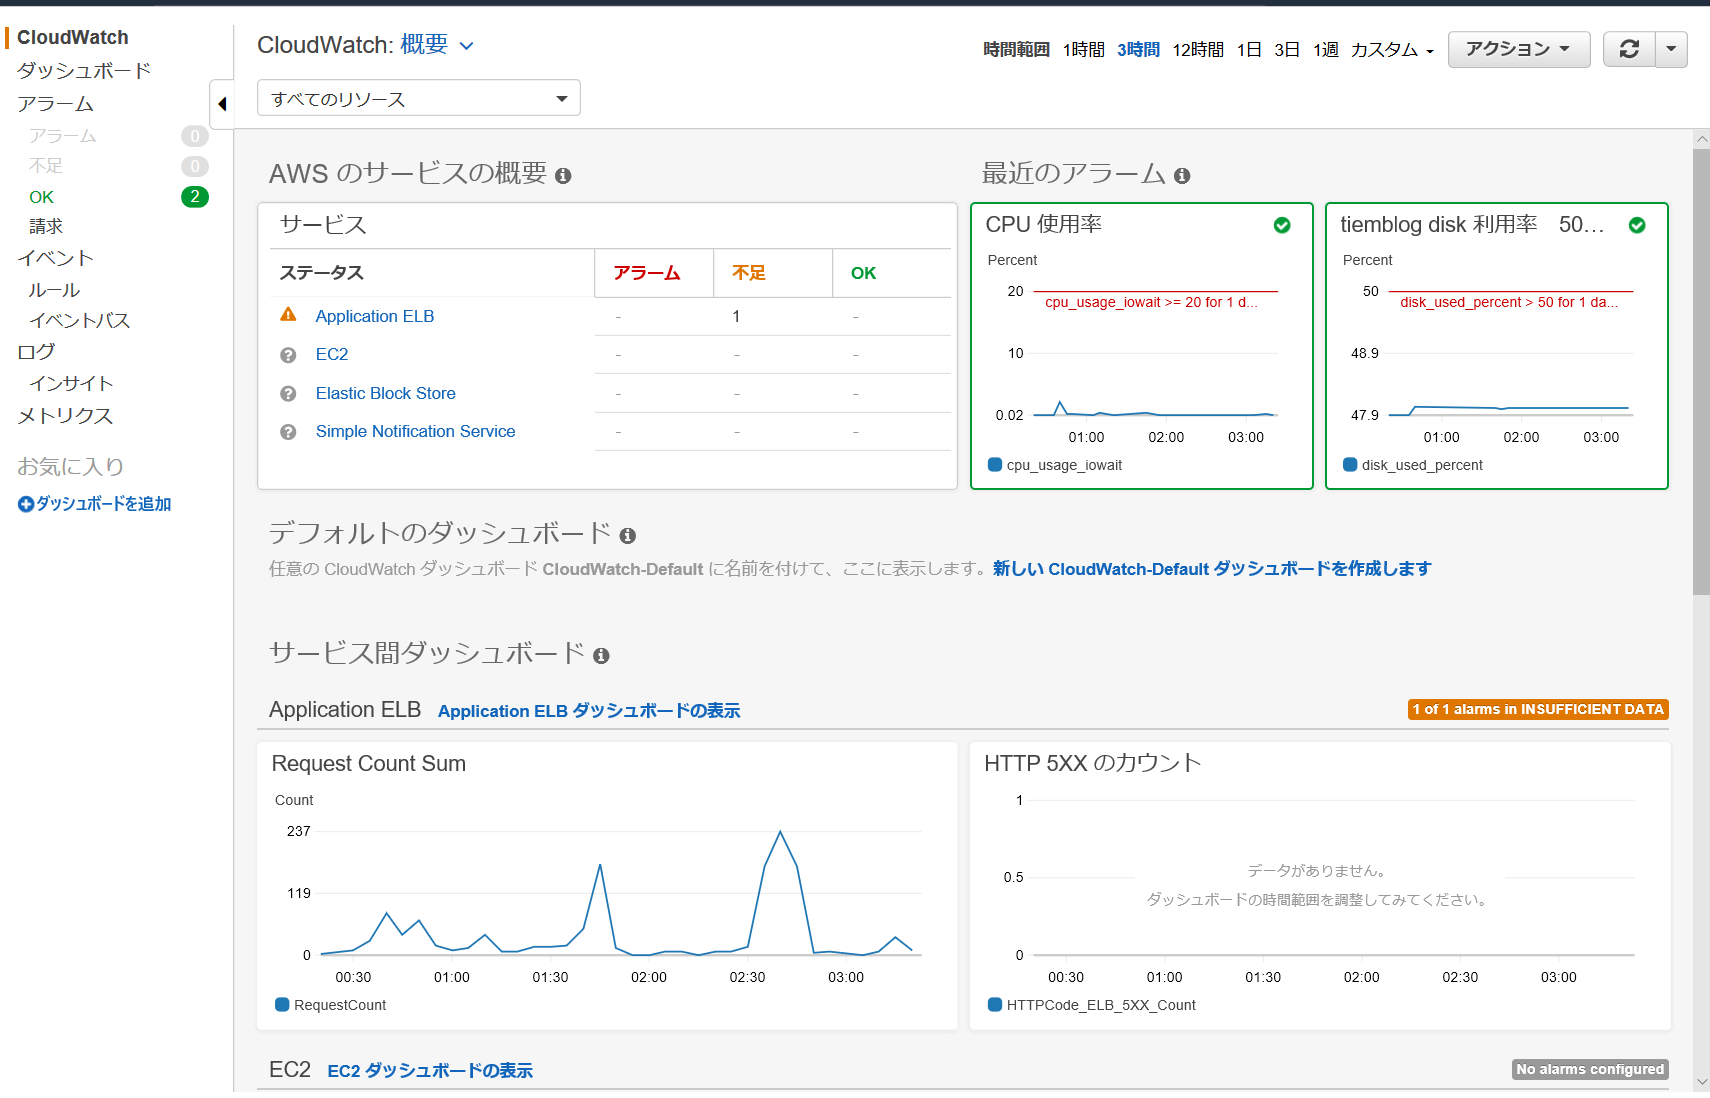
Task: Click the info icon beside 最近のアラーム
Action: tap(1182, 176)
